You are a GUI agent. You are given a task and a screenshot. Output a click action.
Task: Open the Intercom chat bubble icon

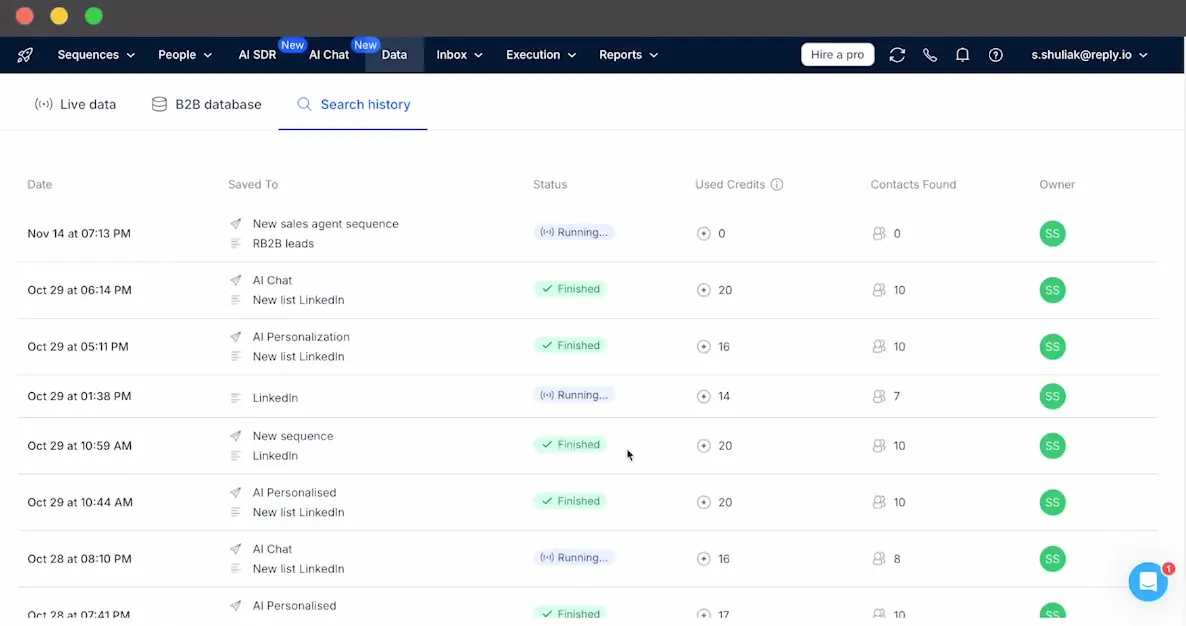click(x=1147, y=581)
